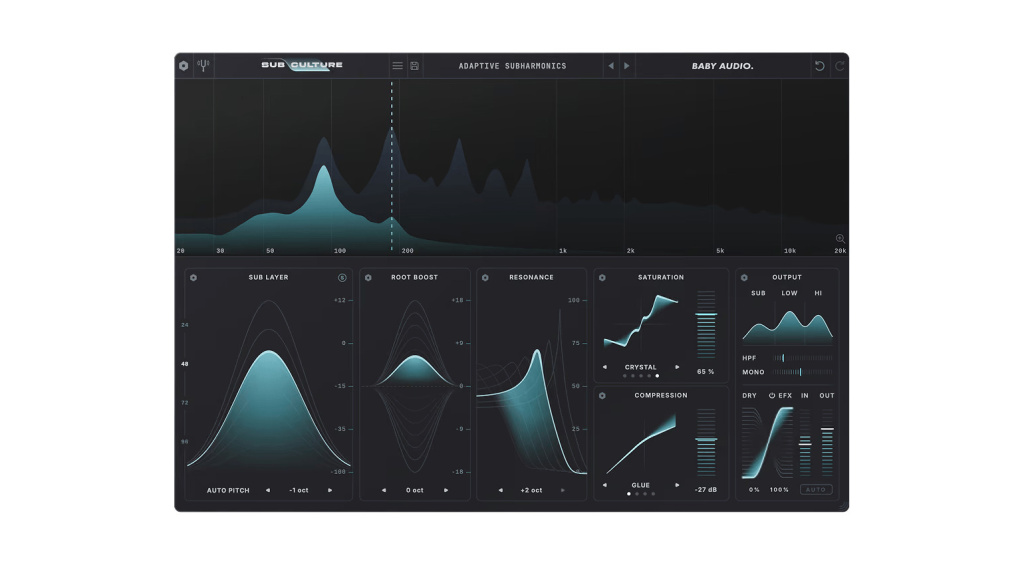1024x565 pixels.
Task: Select next compression type after GLUE
Action: [677, 485]
